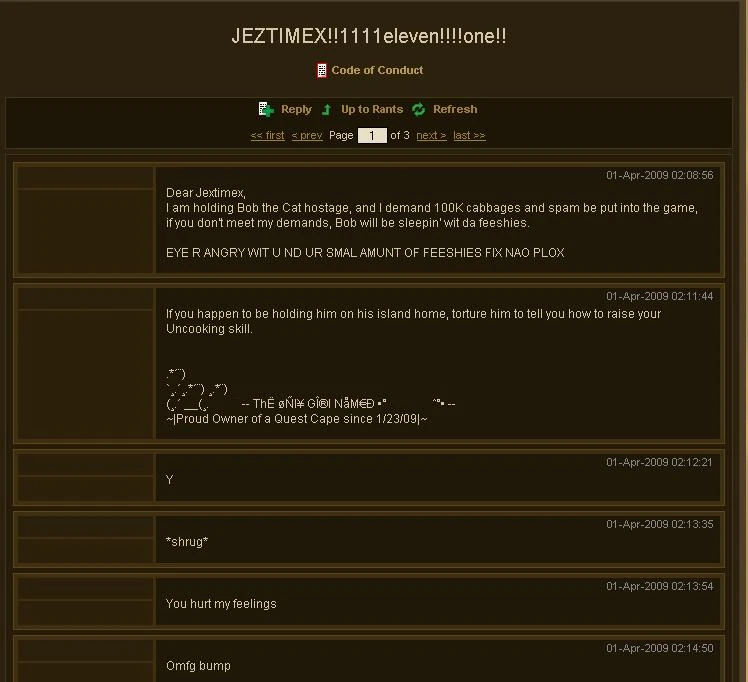
Task: Jump to the first page link
Action: 267,135
